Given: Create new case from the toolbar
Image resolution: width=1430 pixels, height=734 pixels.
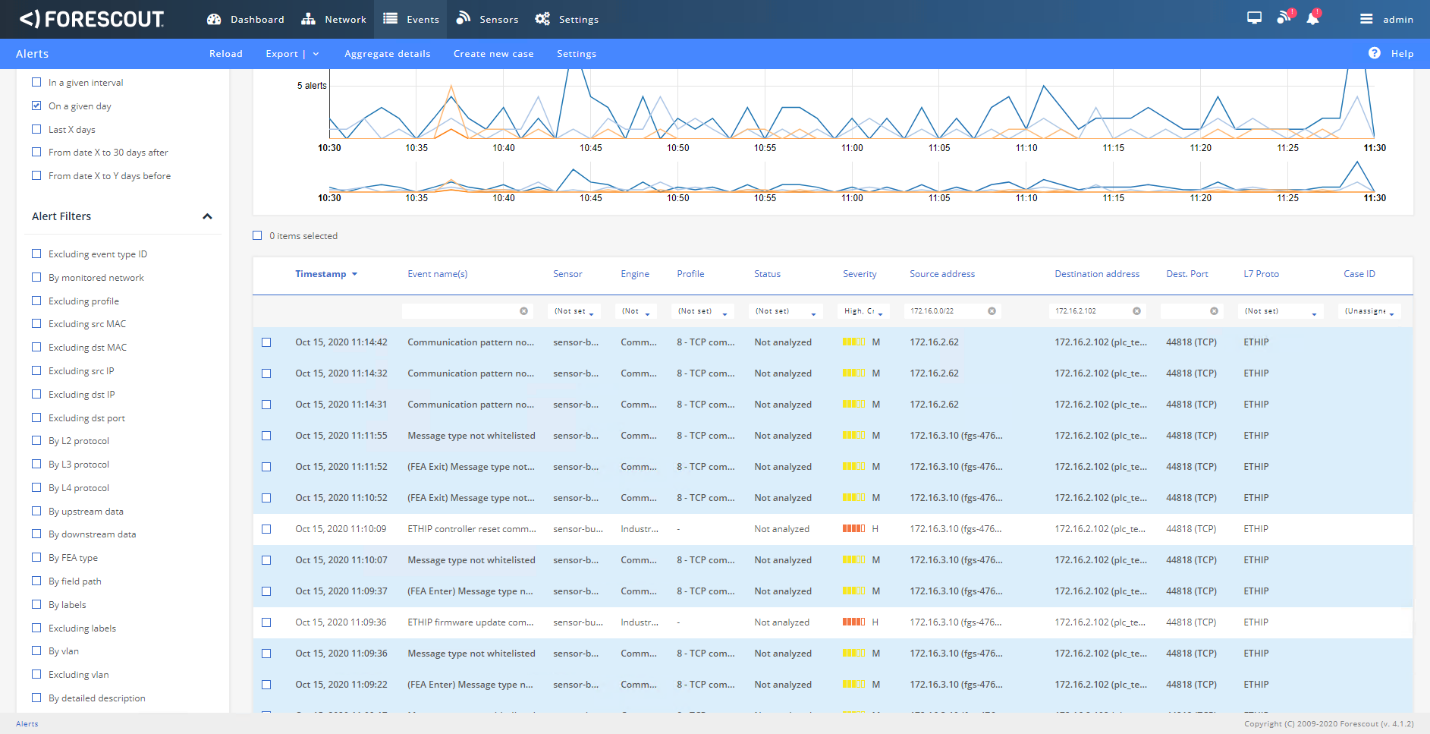Looking at the screenshot, I should click(494, 54).
